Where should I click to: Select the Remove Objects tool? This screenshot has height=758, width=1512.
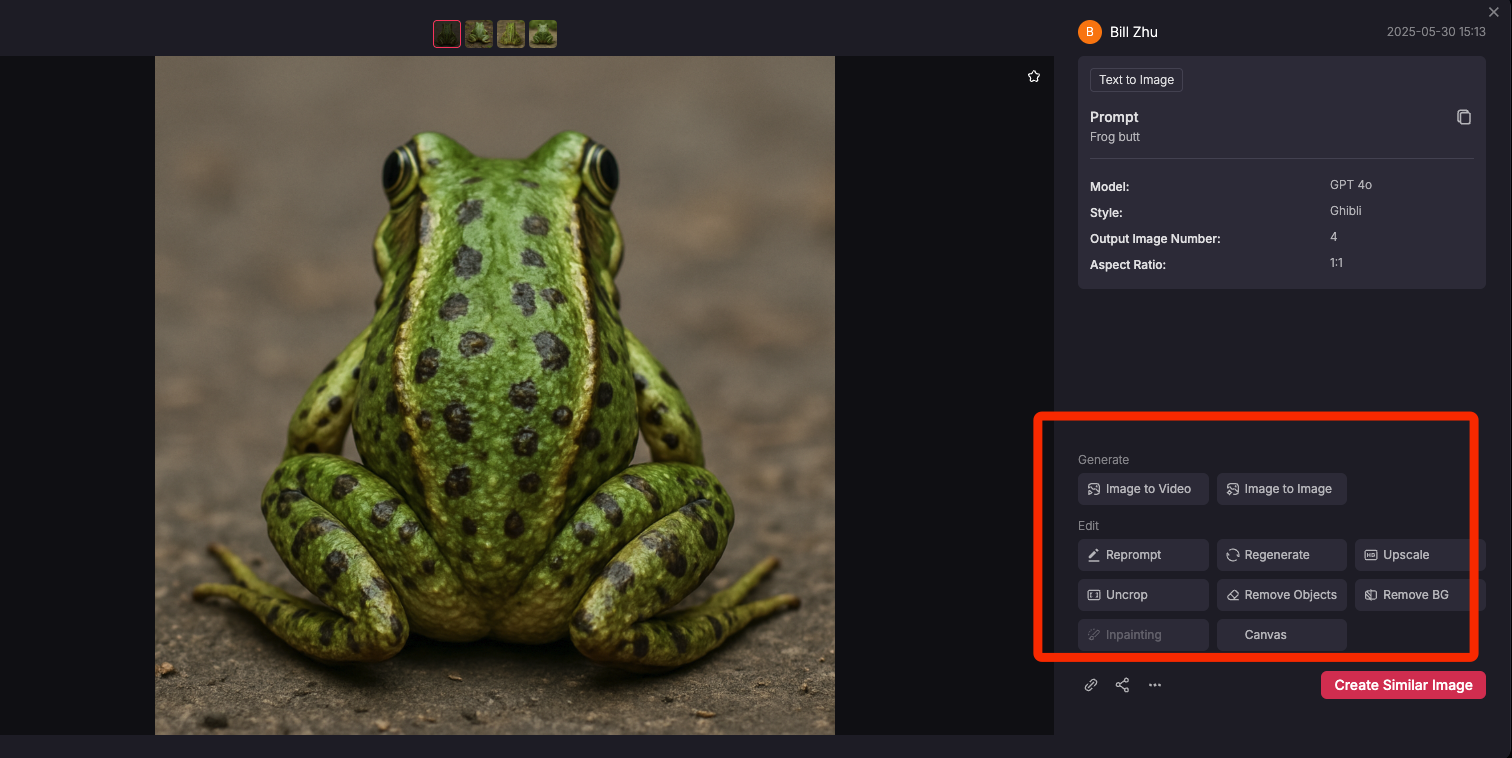click(x=1281, y=595)
